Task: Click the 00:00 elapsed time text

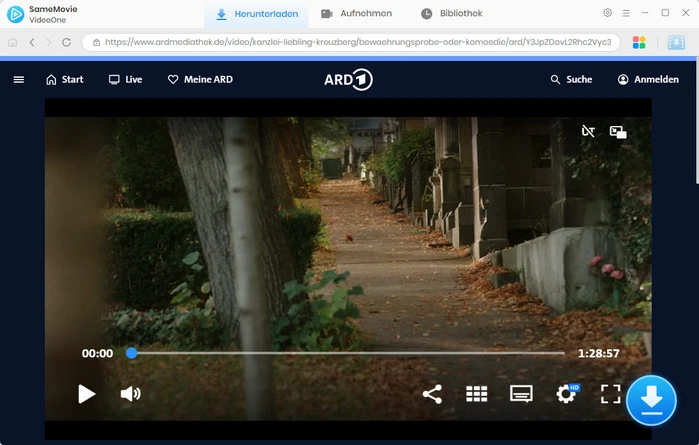Action: [97, 354]
